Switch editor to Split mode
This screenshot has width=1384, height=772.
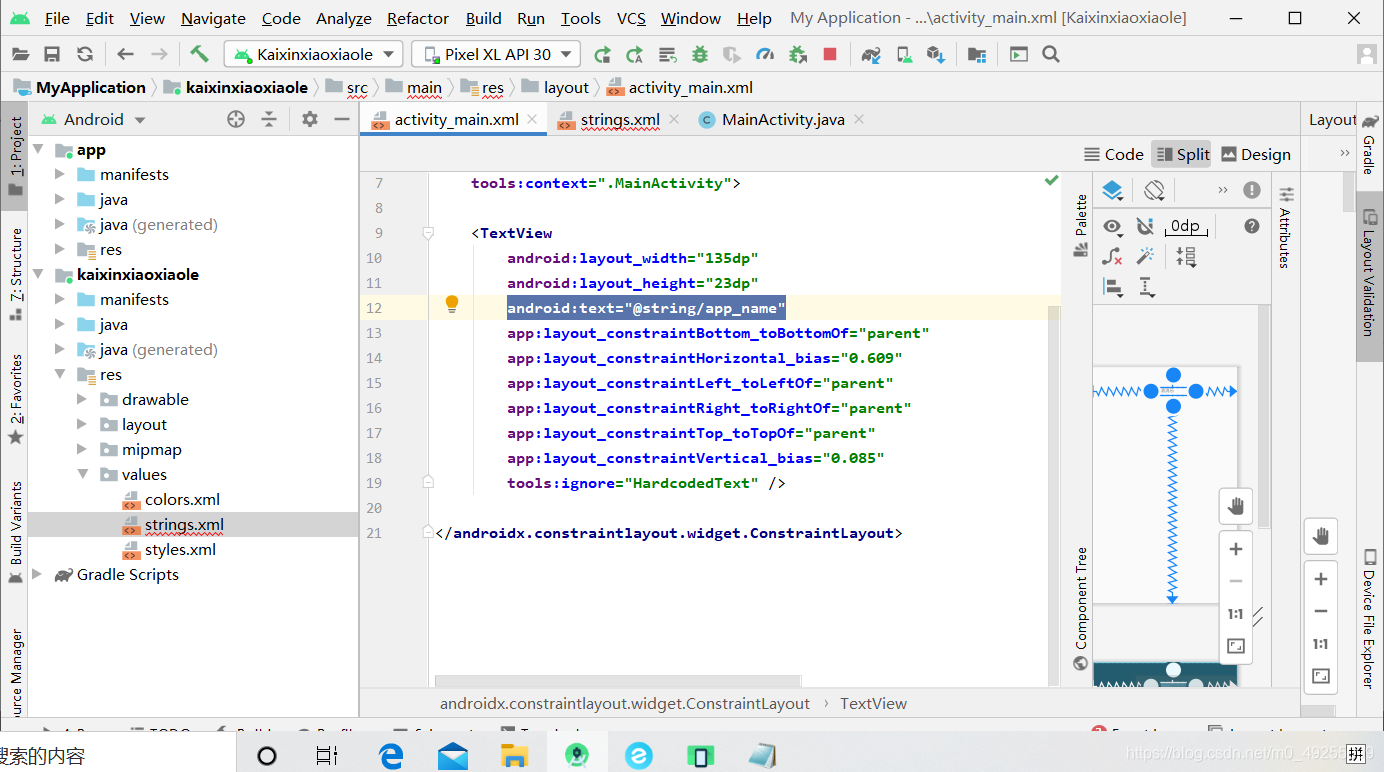pos(1182,153)
